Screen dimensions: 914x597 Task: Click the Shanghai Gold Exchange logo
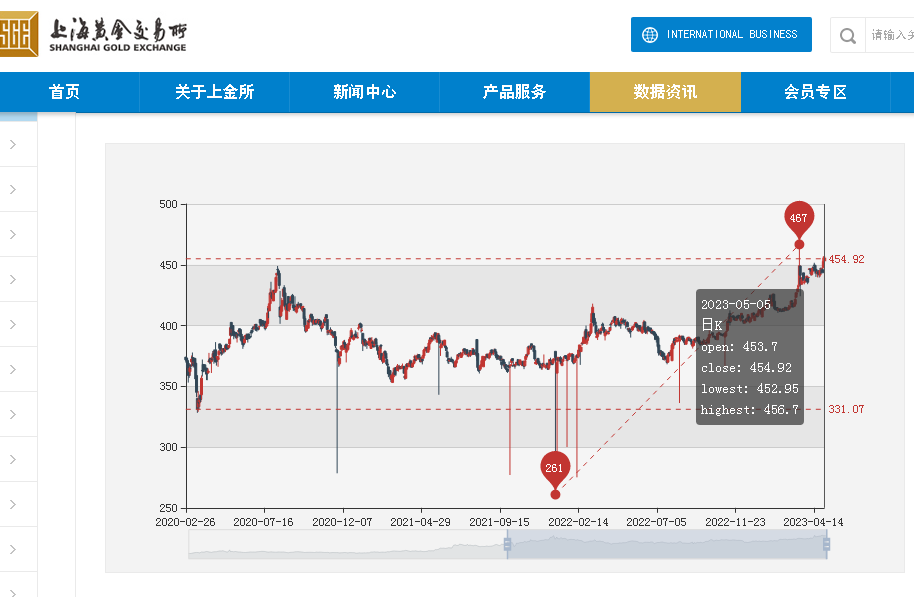click(x=94, y=34)
